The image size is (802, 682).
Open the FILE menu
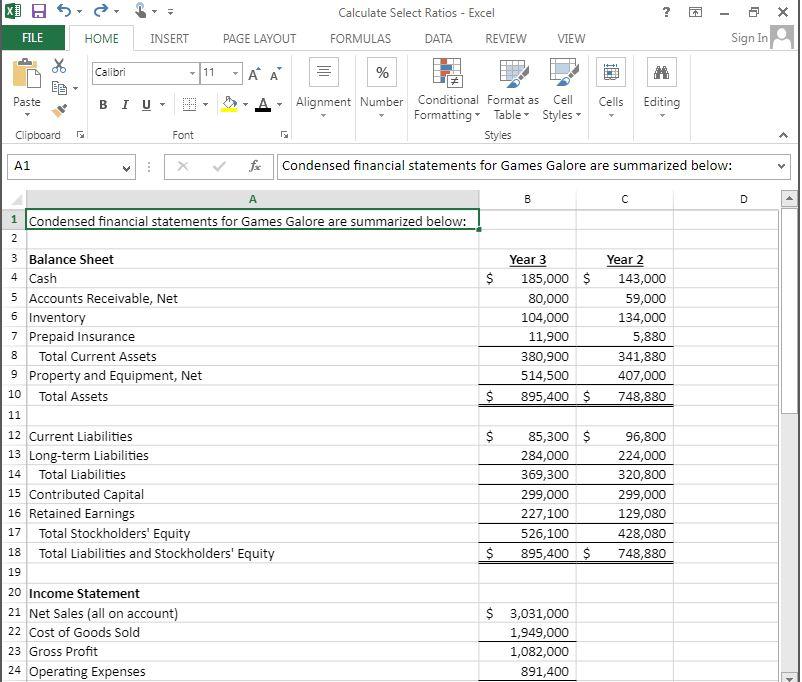point(33,39)
